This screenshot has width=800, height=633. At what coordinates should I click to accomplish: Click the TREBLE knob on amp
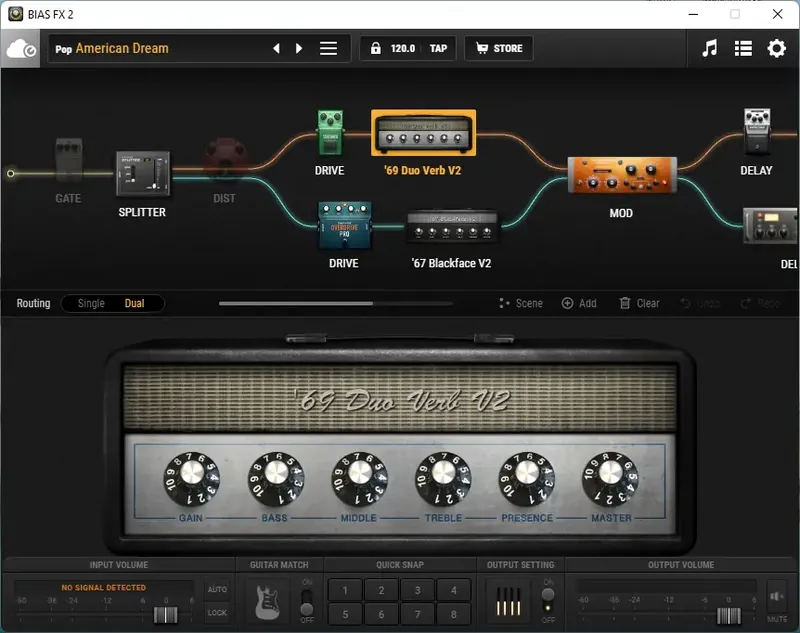coord(443,478)
